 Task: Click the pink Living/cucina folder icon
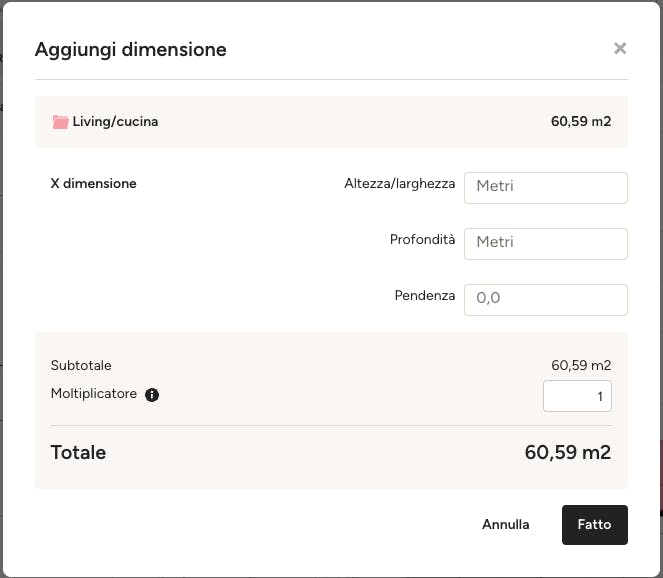point(60,122)
